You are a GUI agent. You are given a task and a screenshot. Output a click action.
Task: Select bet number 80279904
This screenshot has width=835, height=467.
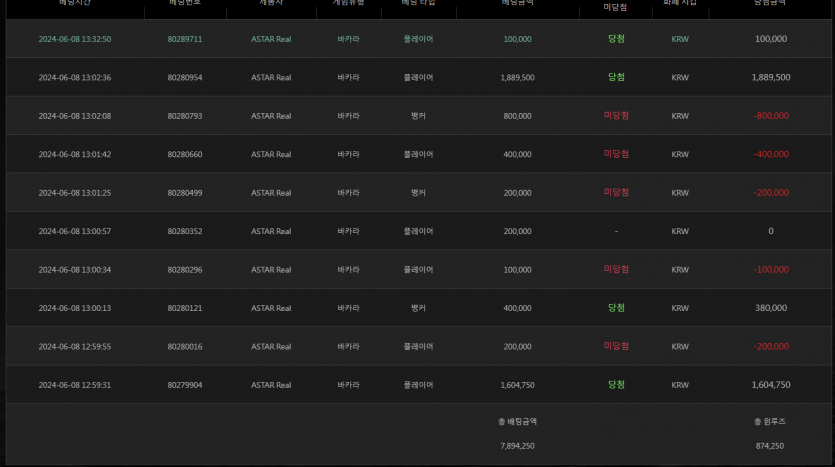coord(185,385)
